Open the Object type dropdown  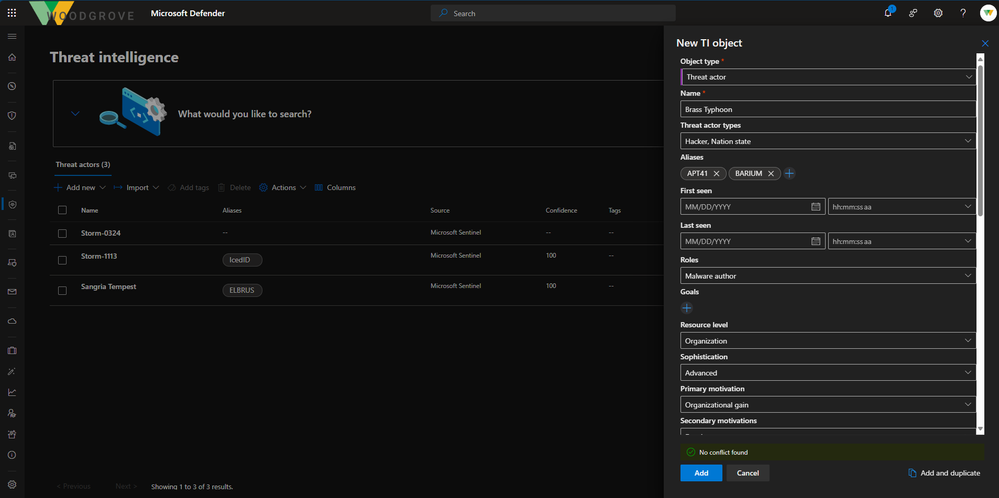pos(828,77)
